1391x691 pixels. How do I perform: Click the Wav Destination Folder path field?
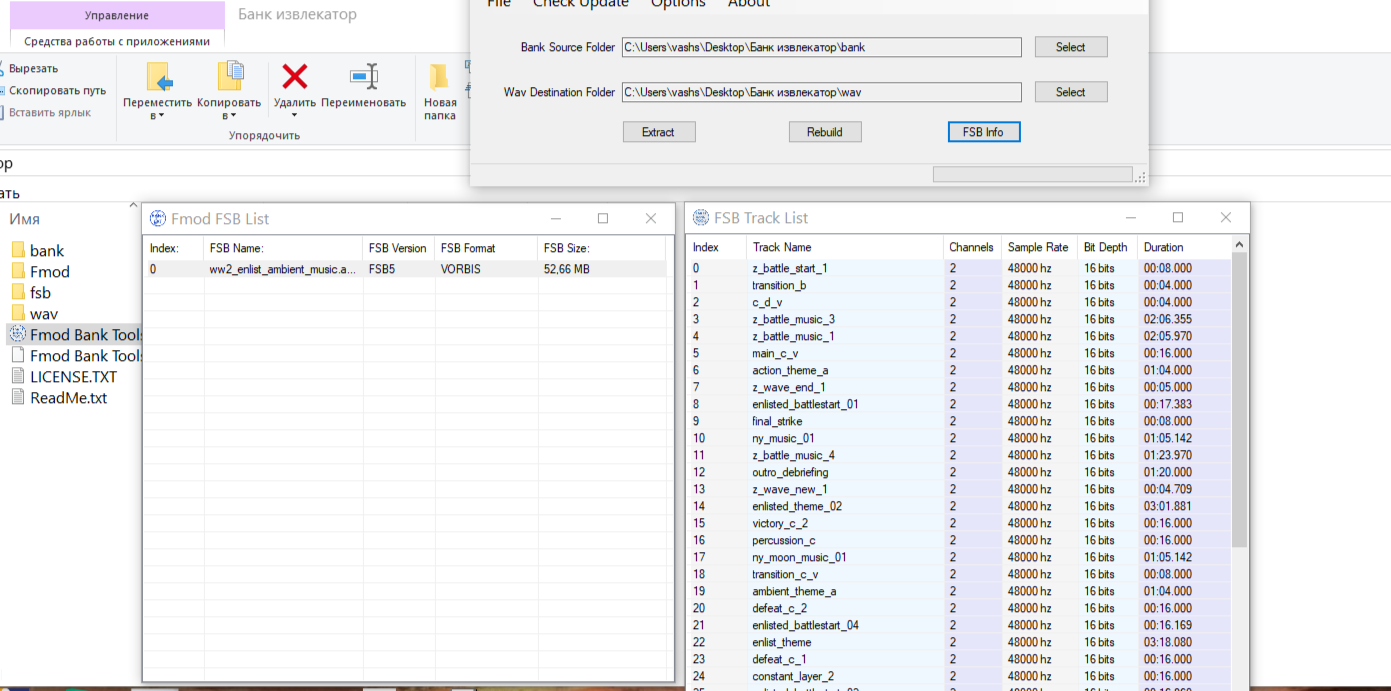(821, 92)
